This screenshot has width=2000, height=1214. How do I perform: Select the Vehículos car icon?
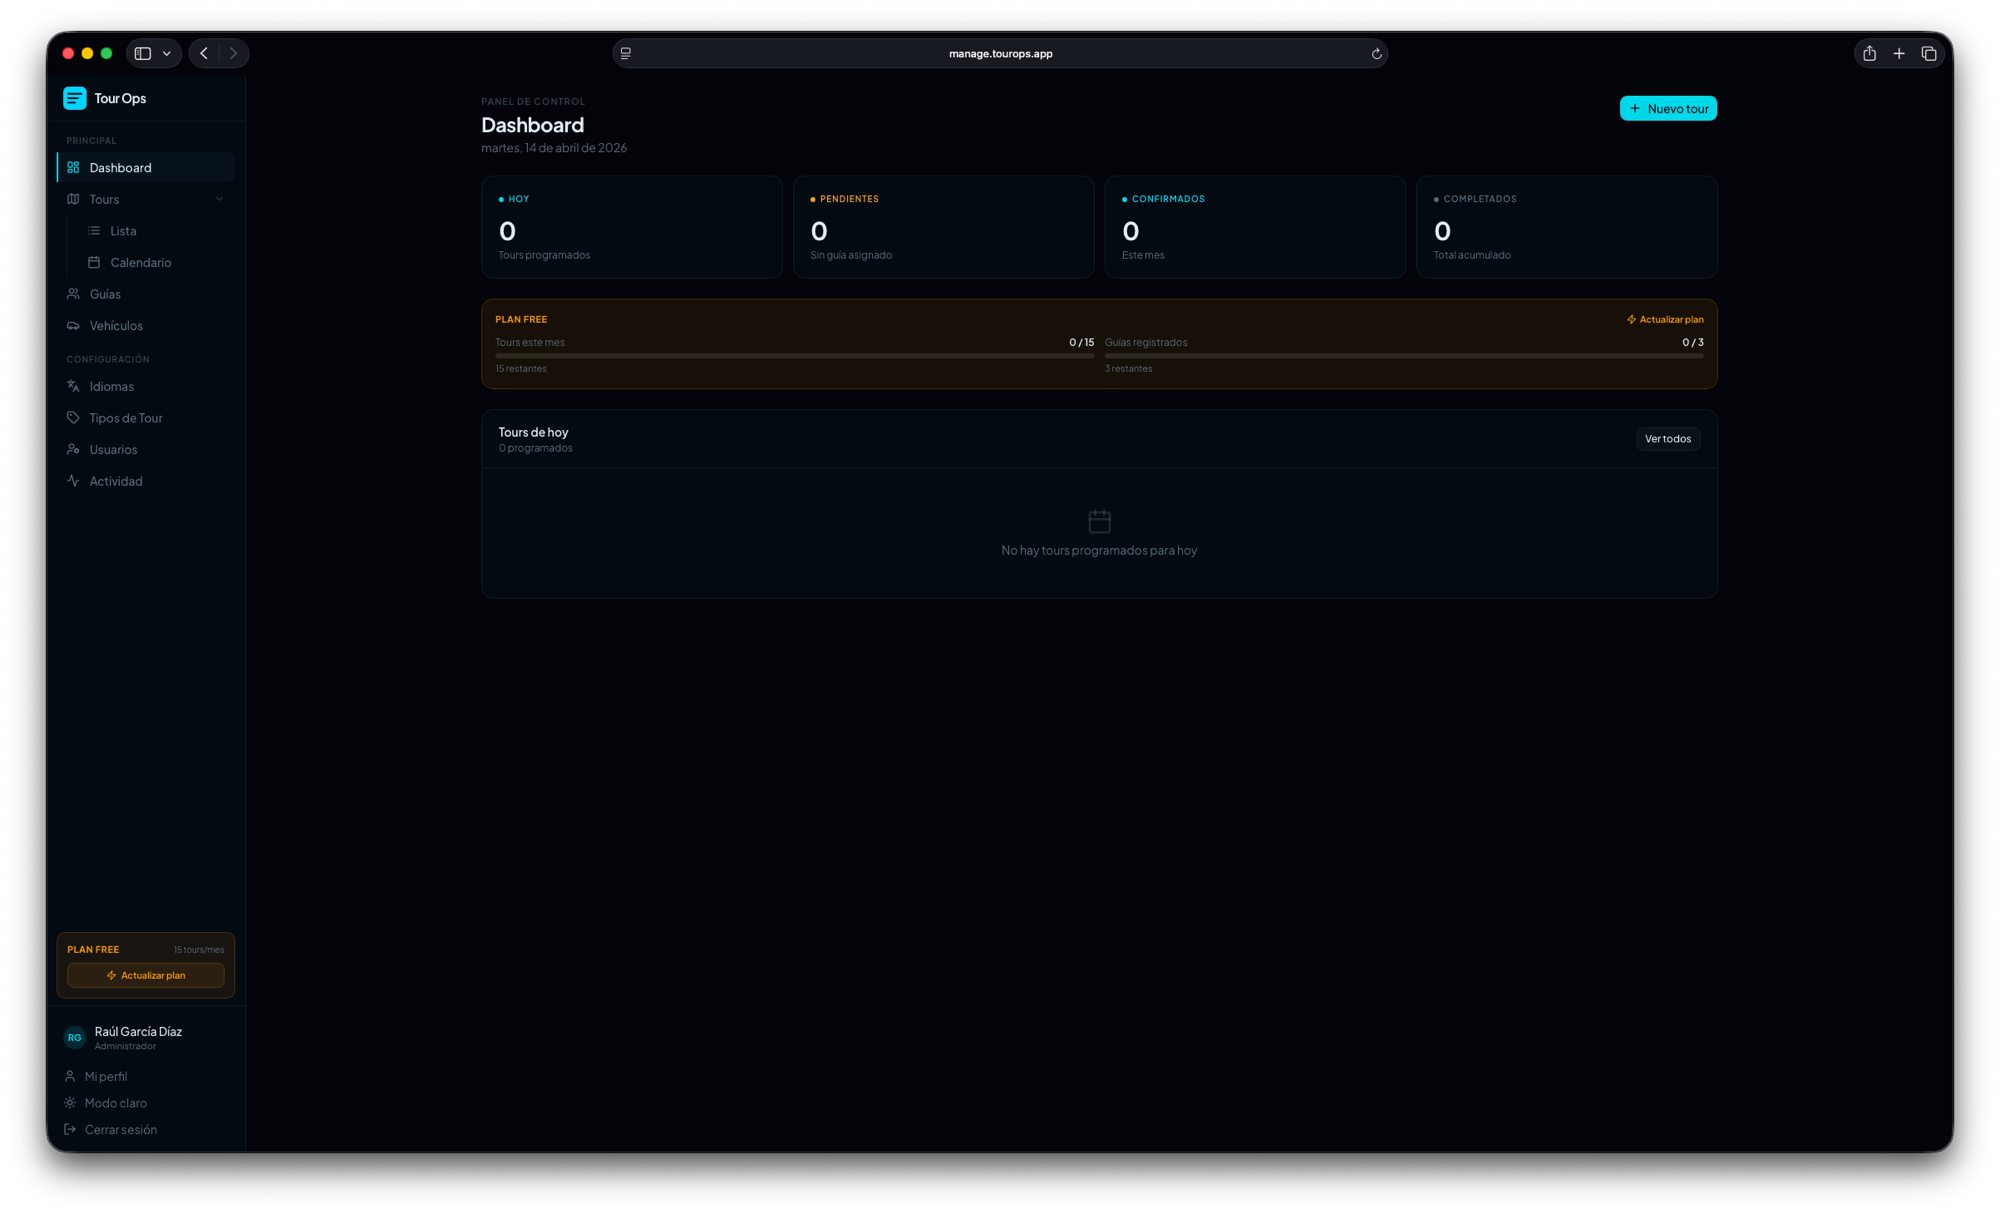click(x=73, y=325)
